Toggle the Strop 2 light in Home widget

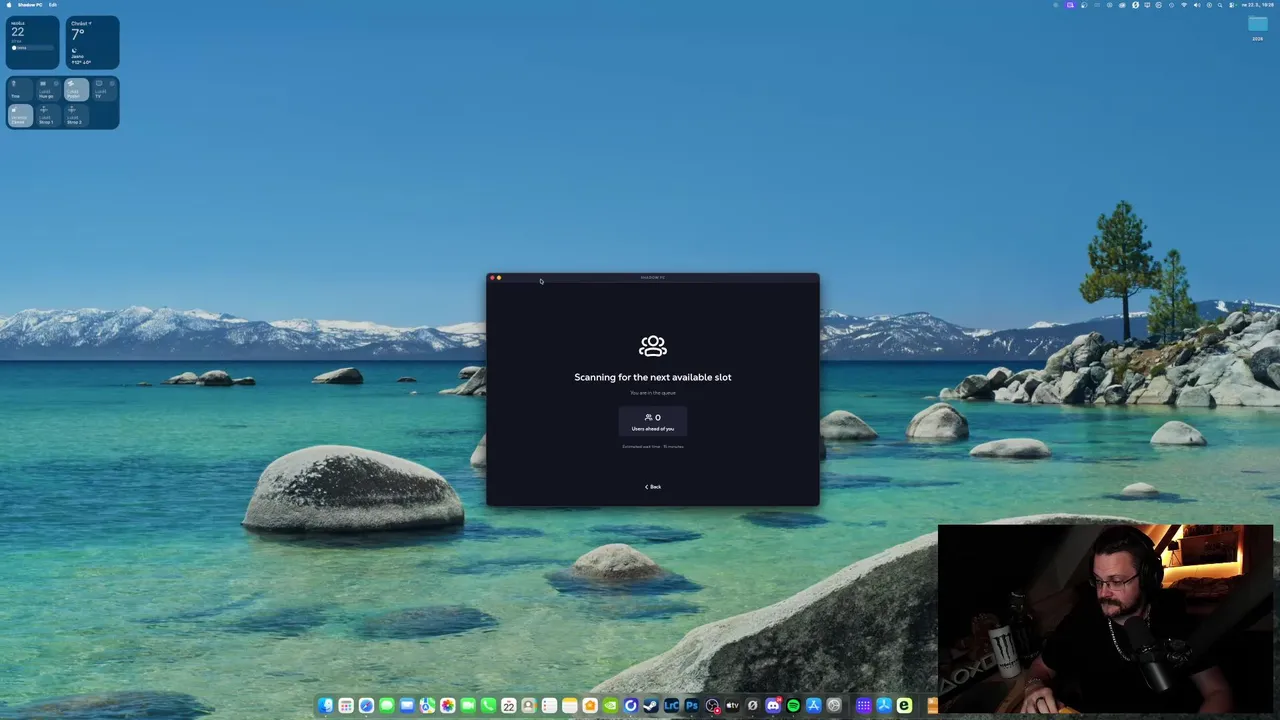tap(76, 115)
